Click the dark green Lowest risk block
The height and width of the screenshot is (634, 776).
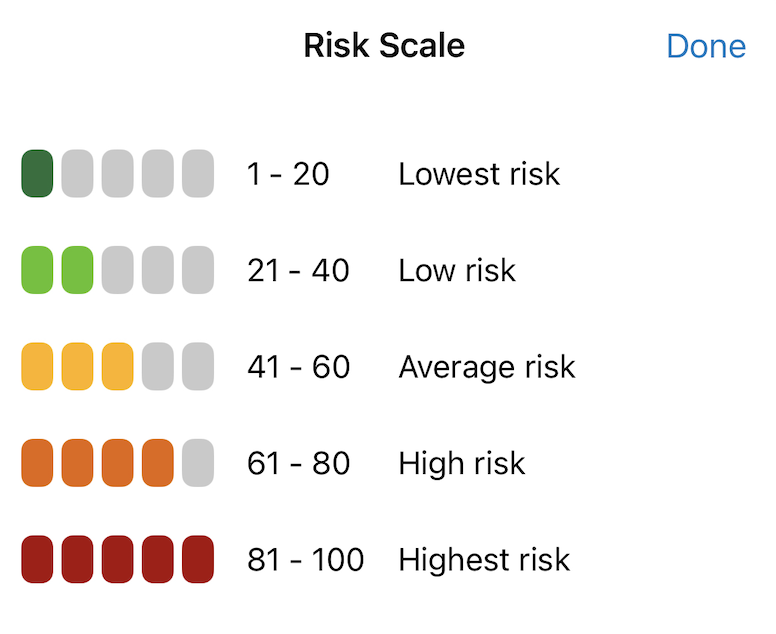pos(37,174)
